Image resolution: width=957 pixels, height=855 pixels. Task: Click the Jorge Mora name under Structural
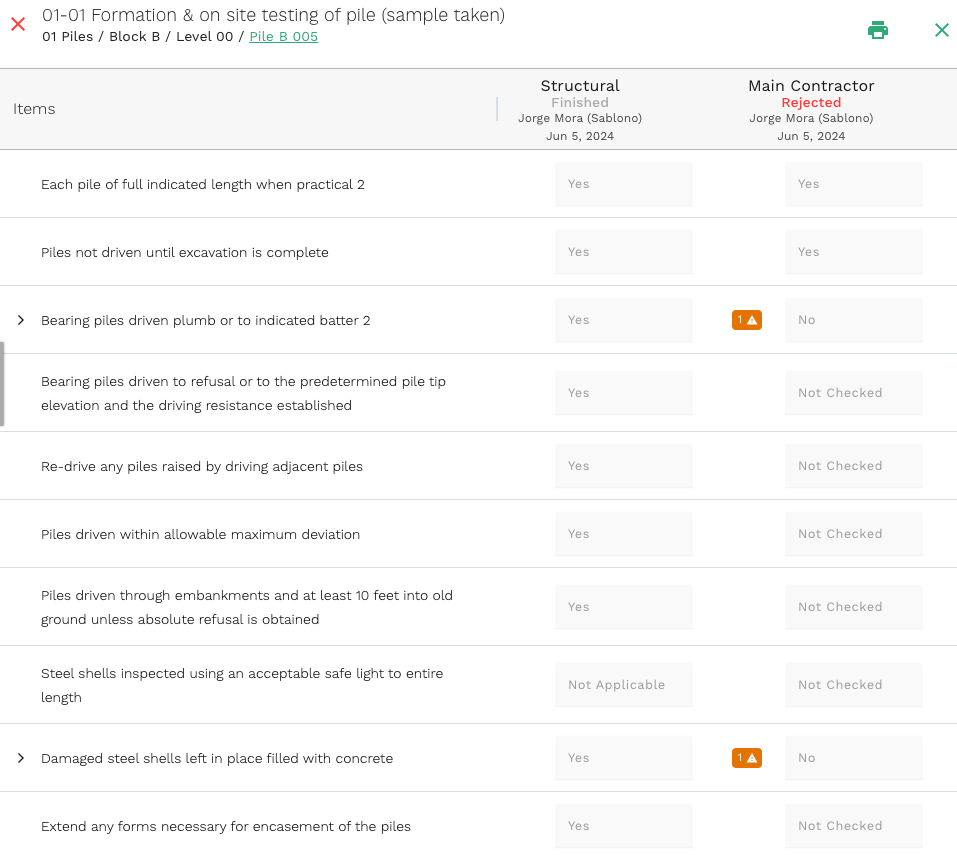[x=580, y=118]
